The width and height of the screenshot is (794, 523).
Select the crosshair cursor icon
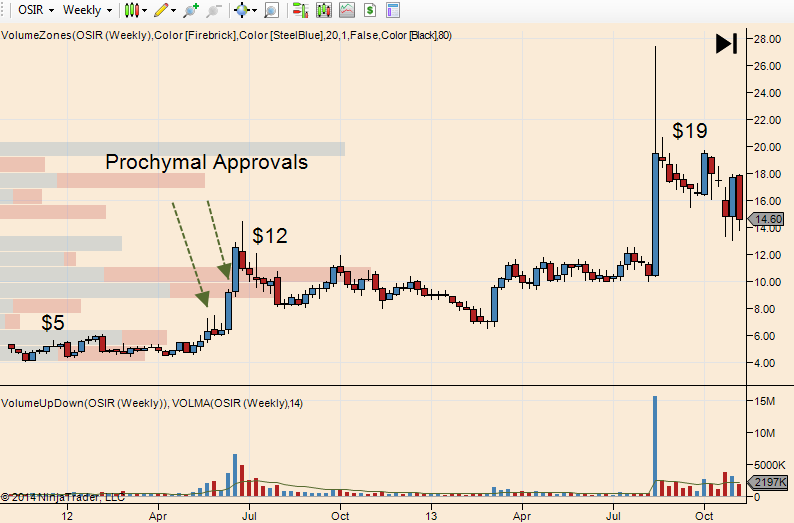[240, 10]
